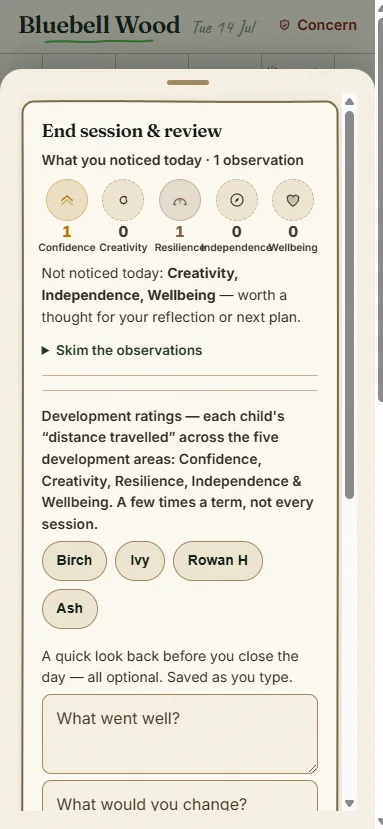
Task: Click the What went well text box
Action: tap(180, 734)
